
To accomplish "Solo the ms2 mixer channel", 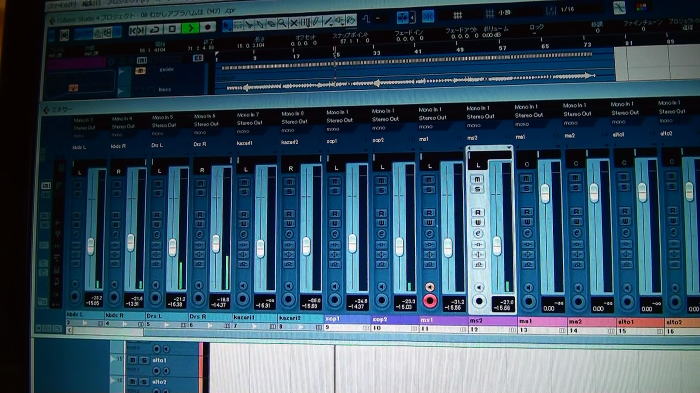I will pyautogui.click(x=478, y=190).
